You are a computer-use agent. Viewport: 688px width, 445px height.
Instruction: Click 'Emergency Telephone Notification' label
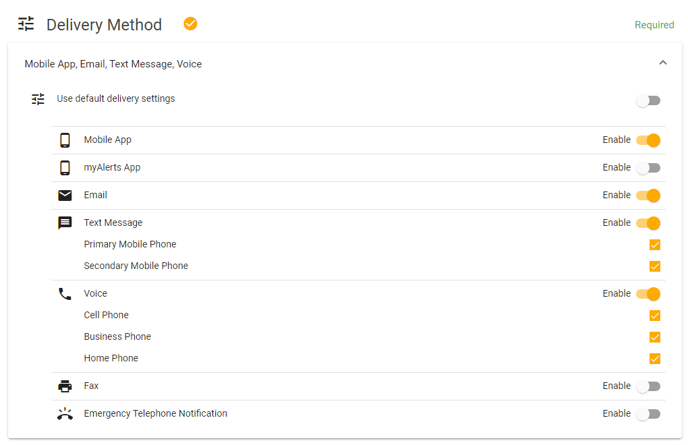pos(155,413)
